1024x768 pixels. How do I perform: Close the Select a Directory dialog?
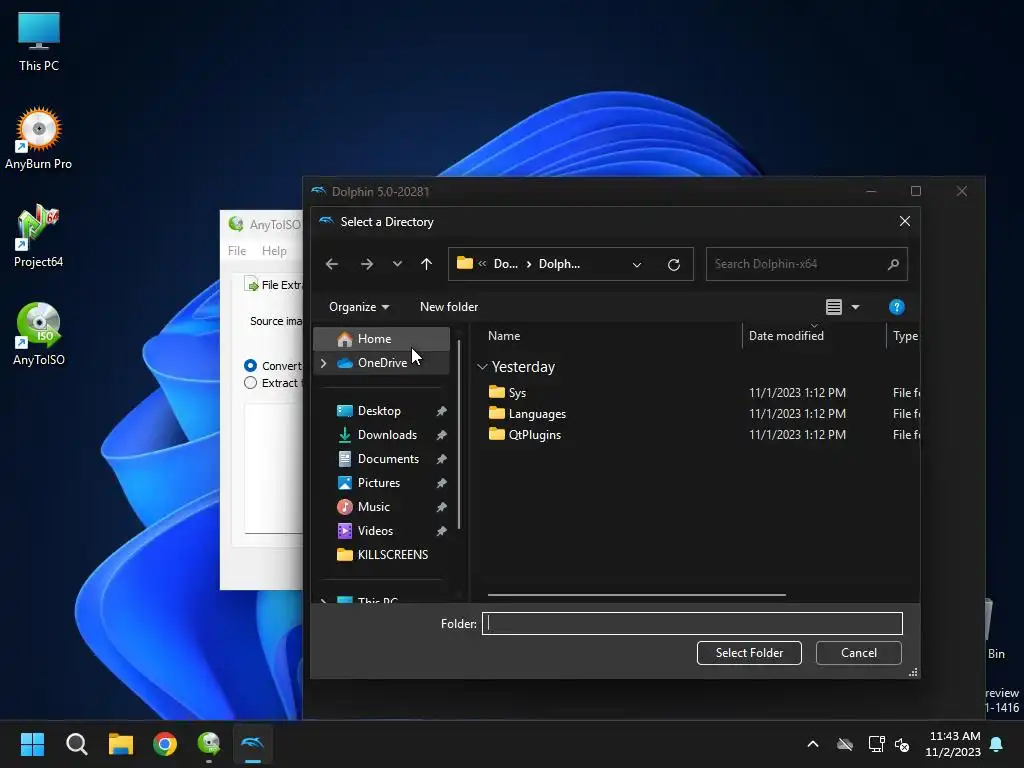click(x=904, y=221)
